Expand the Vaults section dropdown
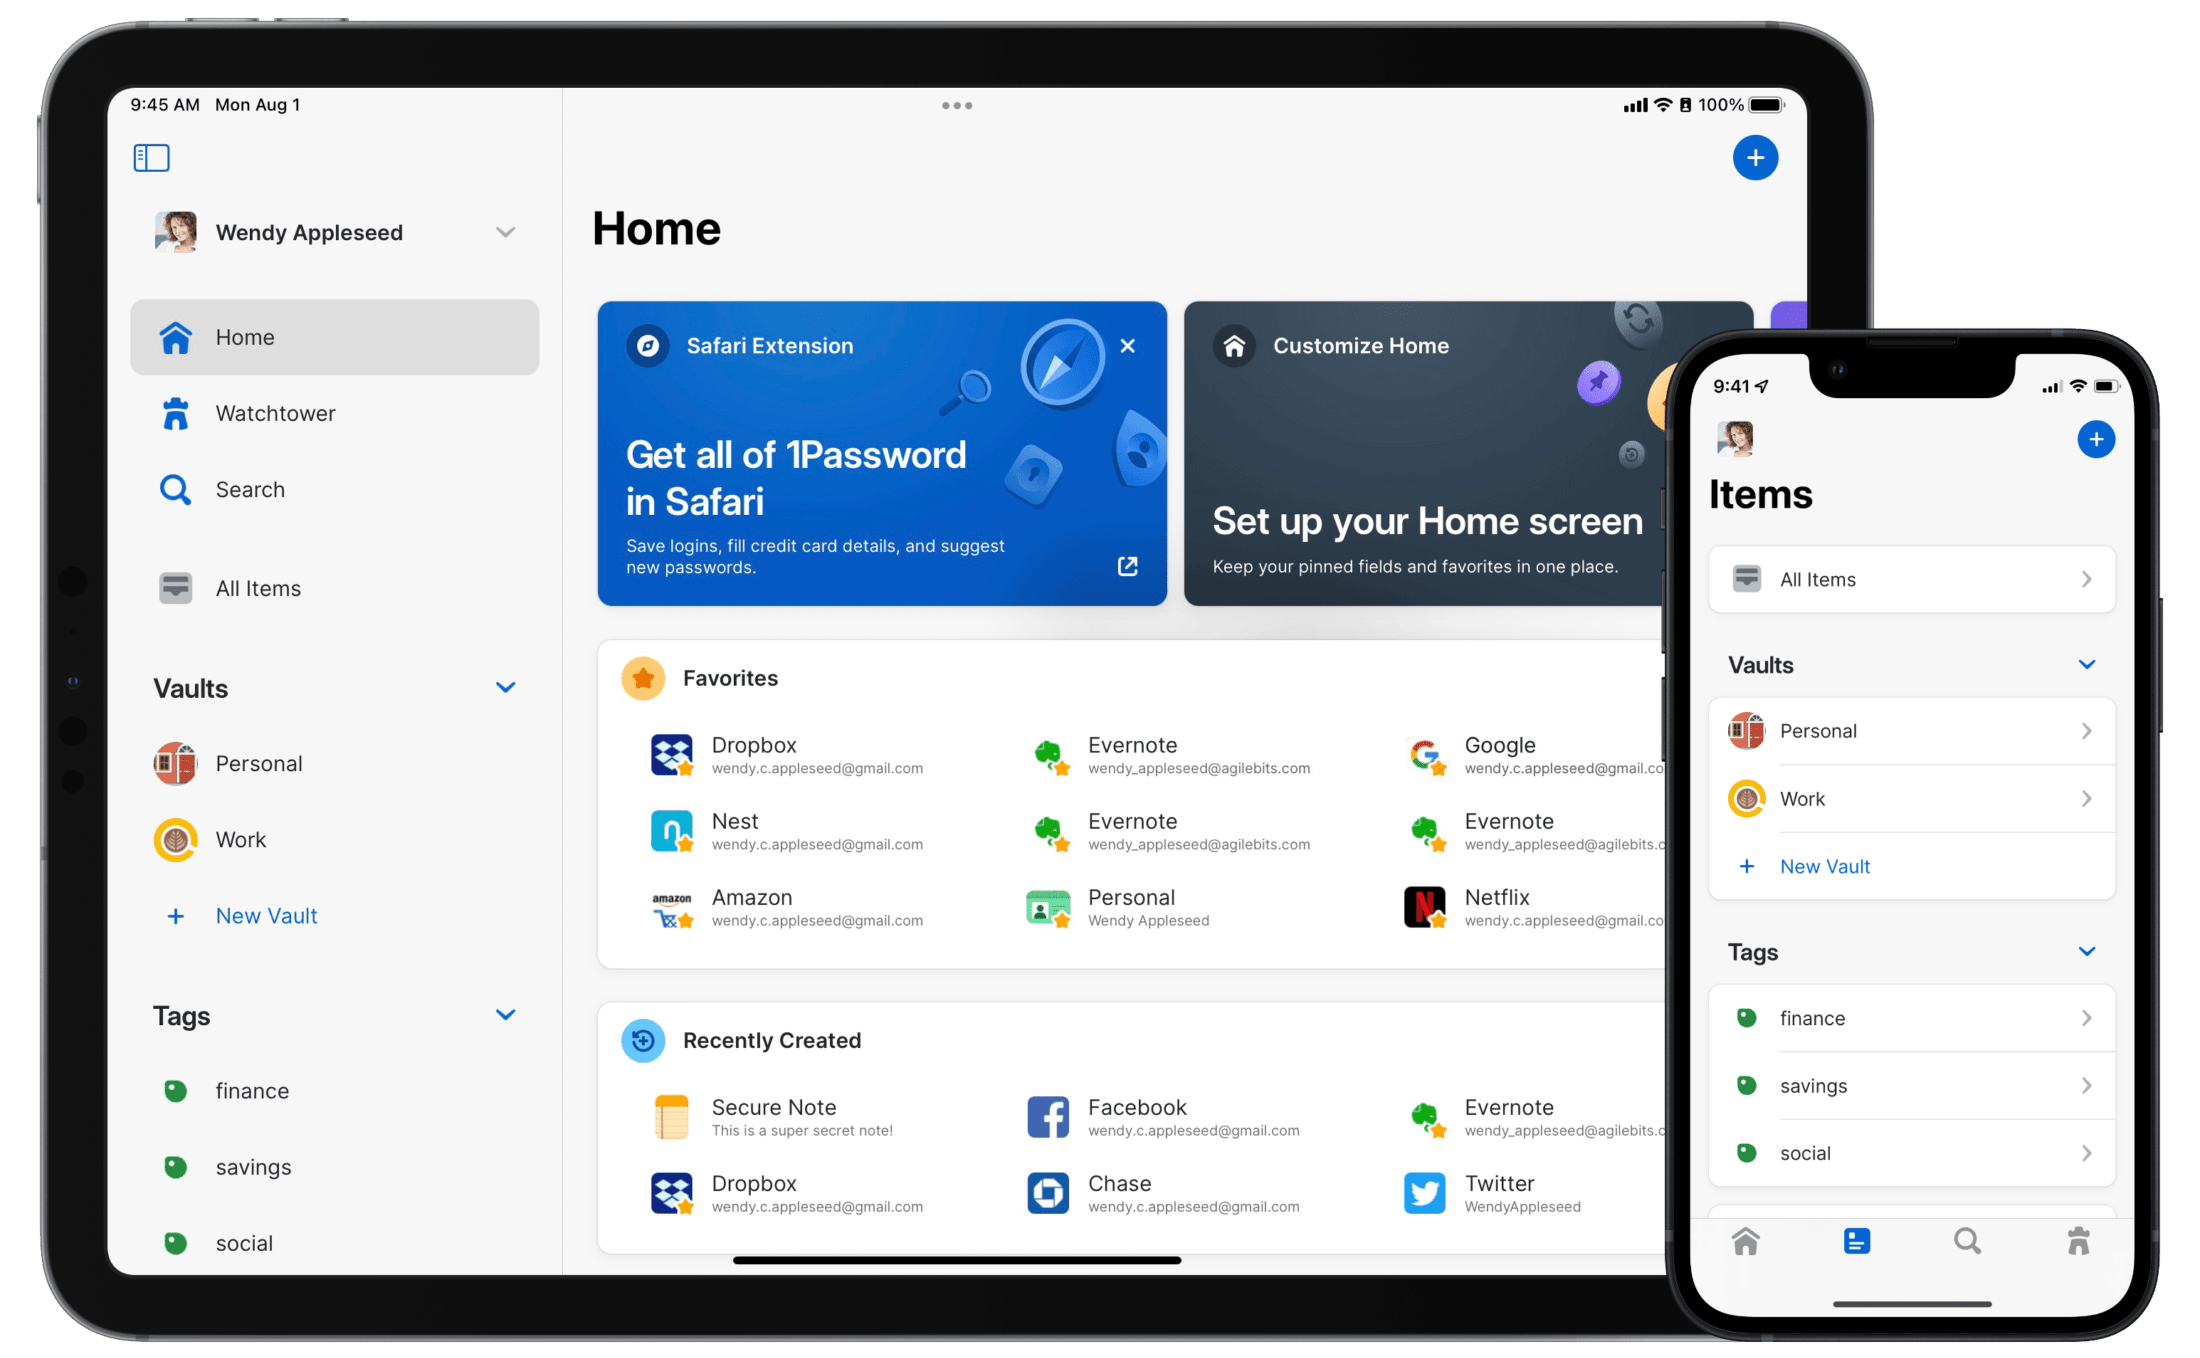The image size is (2200, 1358). click(x=506, y=685)
